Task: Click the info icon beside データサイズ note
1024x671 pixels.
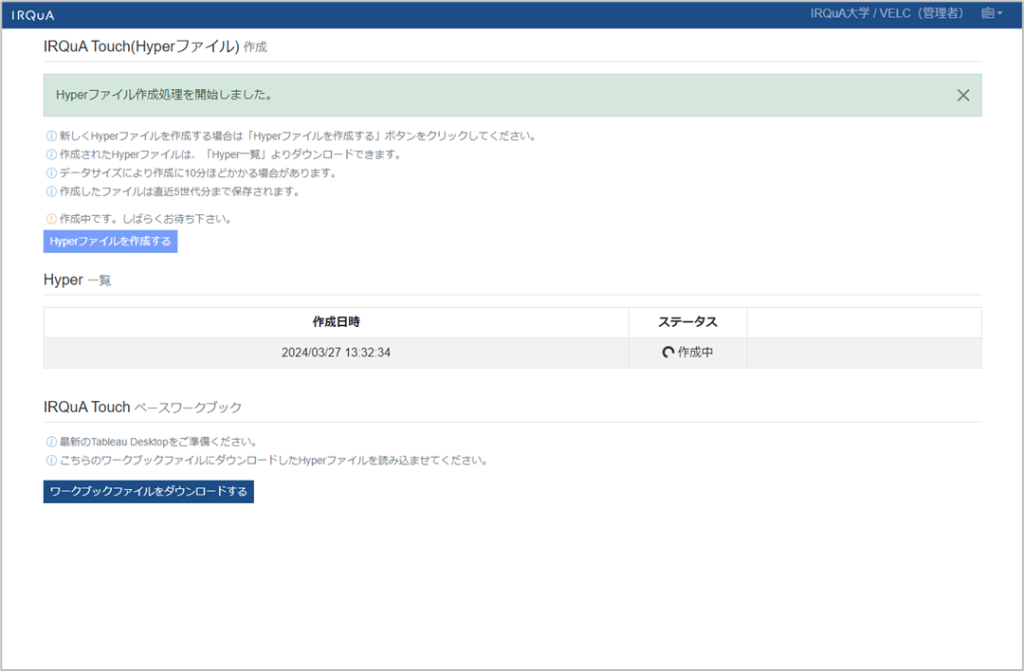Action: pyautogui.click(x=52, y=173)
